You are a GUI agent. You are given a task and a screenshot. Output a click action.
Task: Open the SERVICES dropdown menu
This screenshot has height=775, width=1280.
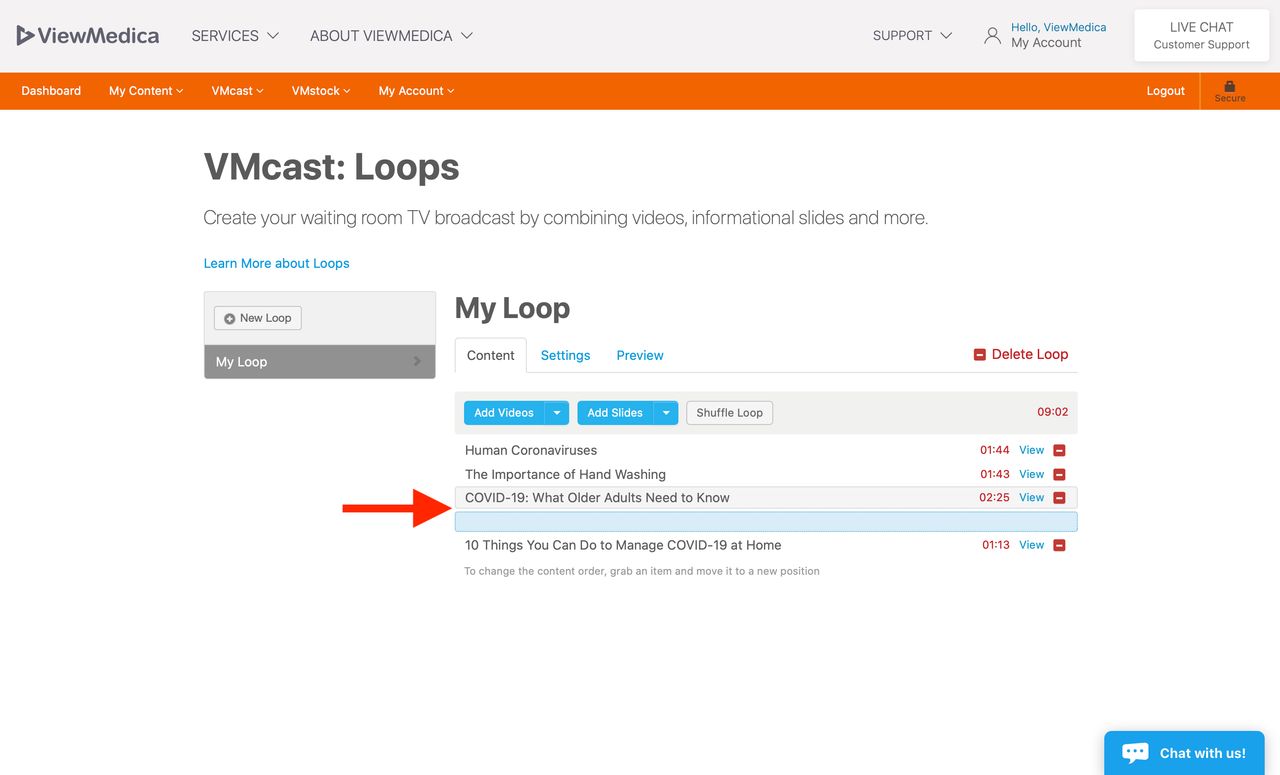pos(235,36)
